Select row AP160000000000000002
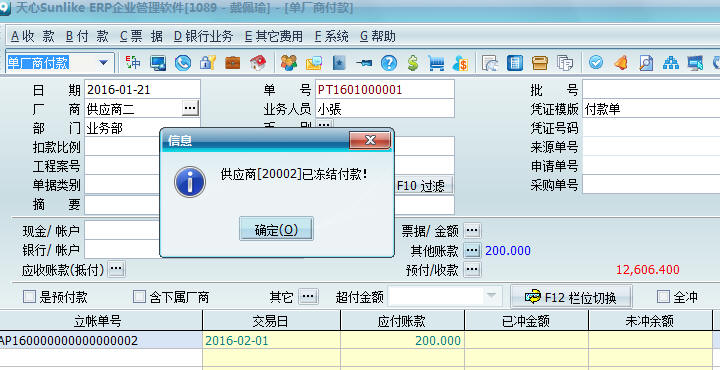720x370 pixels. coord(101,341)
